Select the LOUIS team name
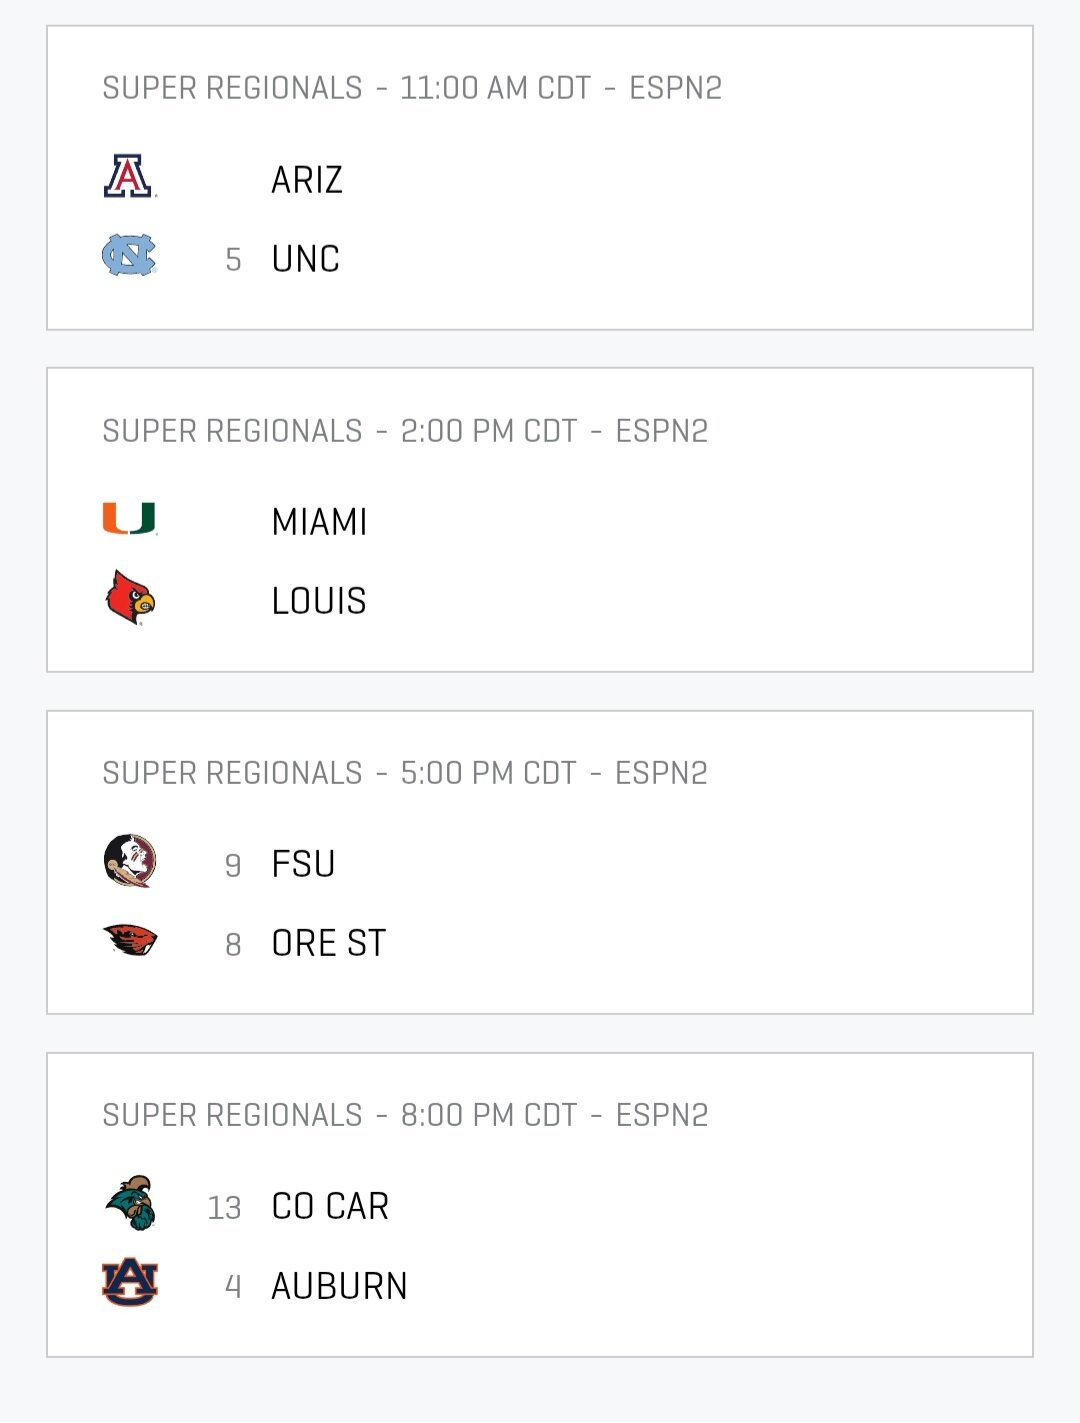 pyautogui.click(x=319, y=601)
